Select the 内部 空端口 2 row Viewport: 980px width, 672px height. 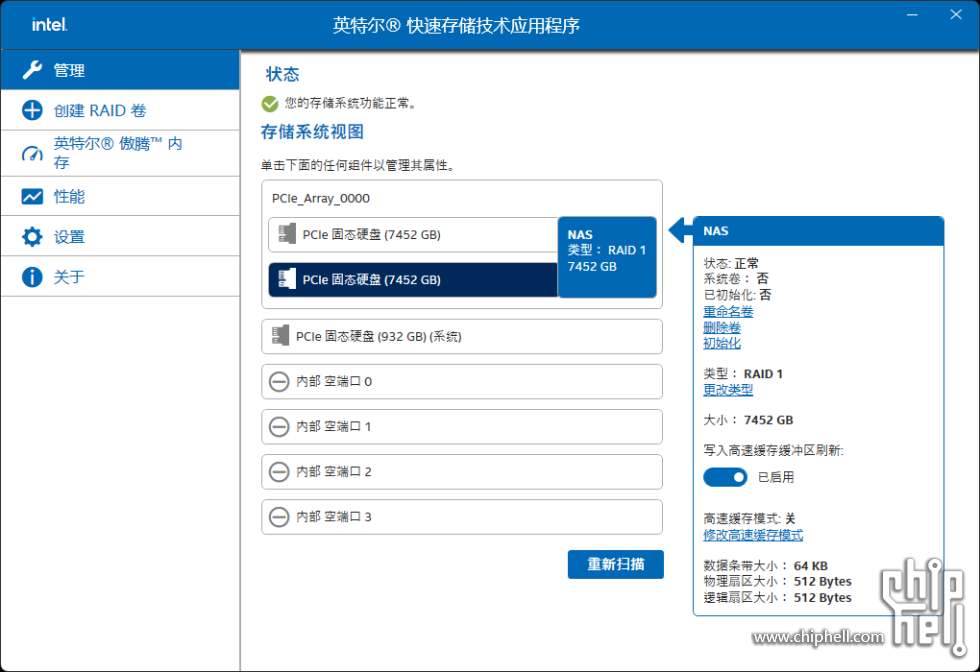462,471
